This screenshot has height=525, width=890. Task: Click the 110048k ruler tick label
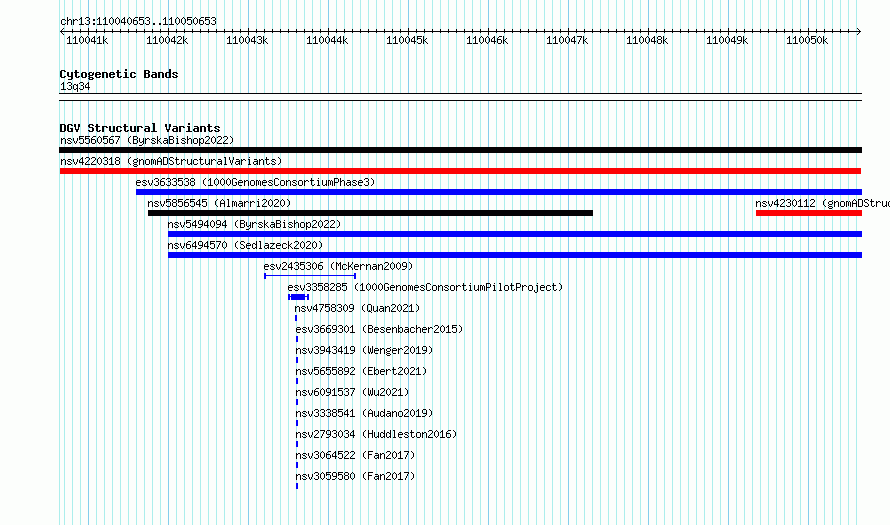pyautogui.click(x=647, y=40)
